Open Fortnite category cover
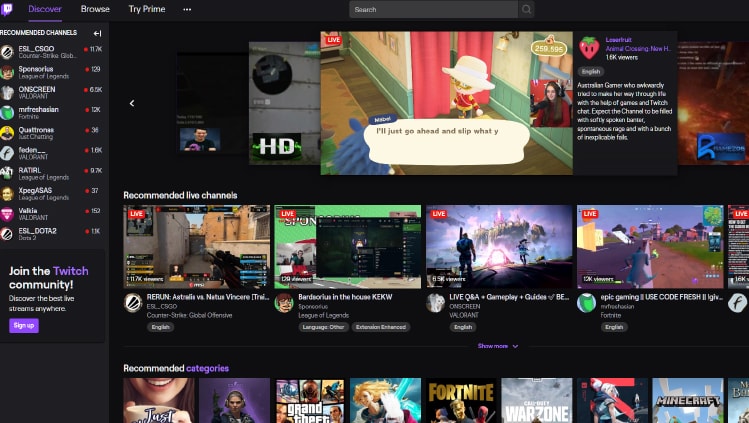749x423 pixels. click(x=461, y=401)
